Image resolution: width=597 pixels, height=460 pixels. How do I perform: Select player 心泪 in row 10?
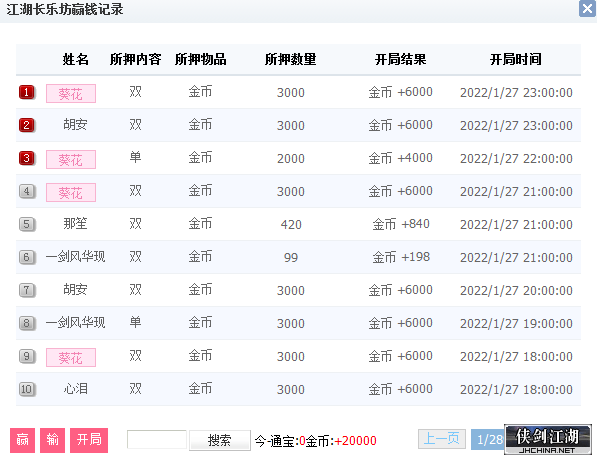pos(75,389)
